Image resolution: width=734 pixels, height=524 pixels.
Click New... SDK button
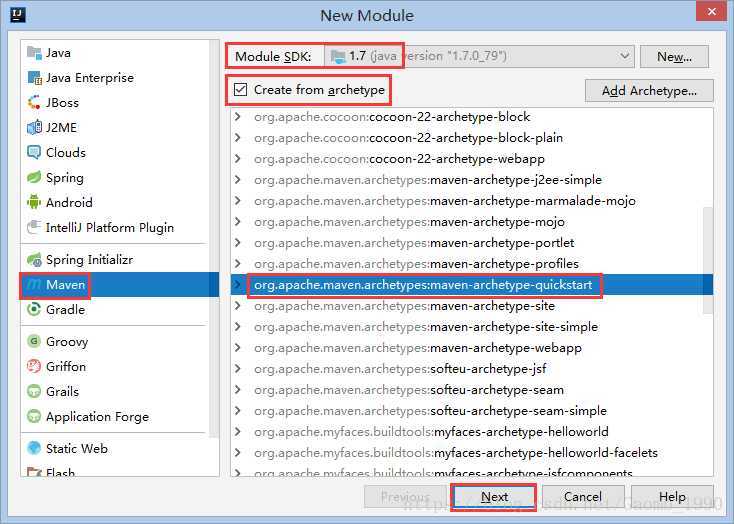[x=674, y=57]
